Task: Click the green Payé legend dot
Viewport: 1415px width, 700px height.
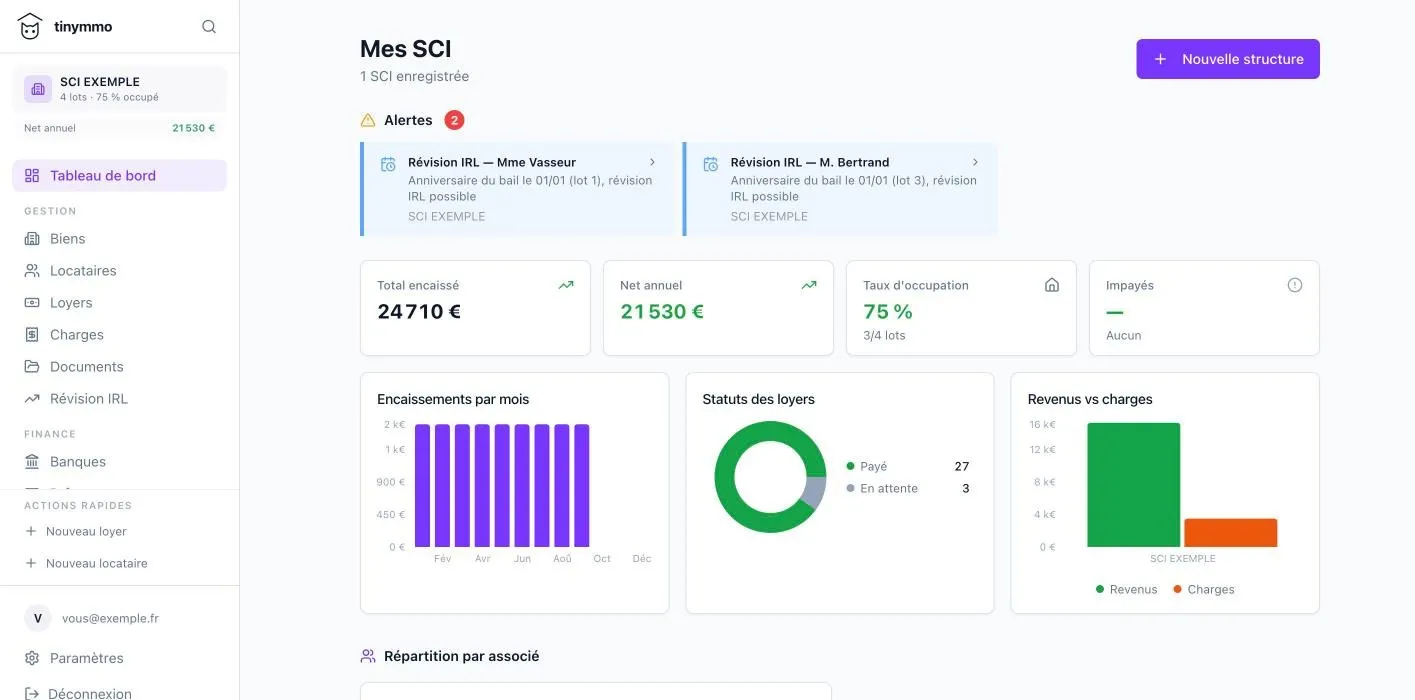Action: pos(850,466)
